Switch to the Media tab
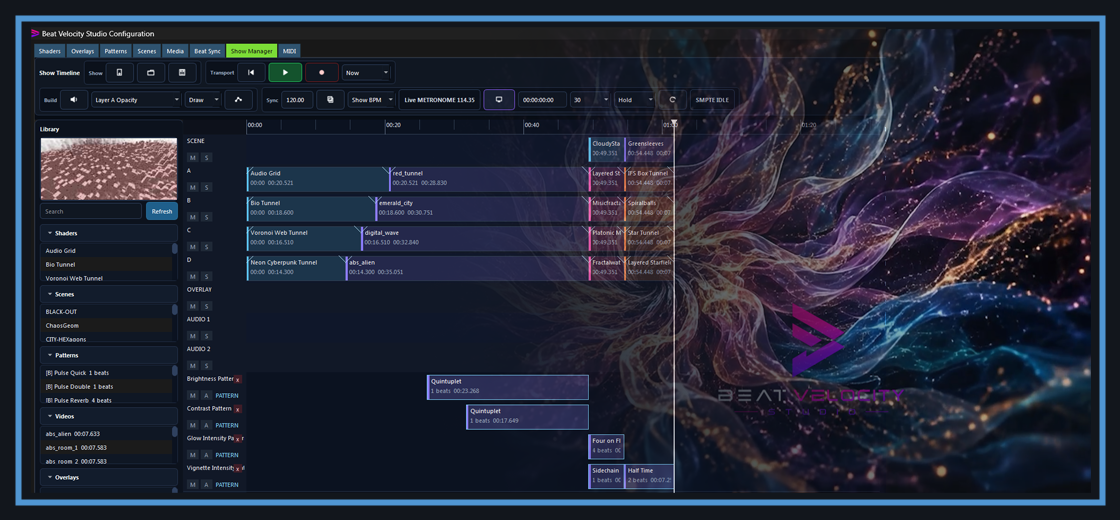The height and width of the screenshot is (520, 1120). (175, 51)
